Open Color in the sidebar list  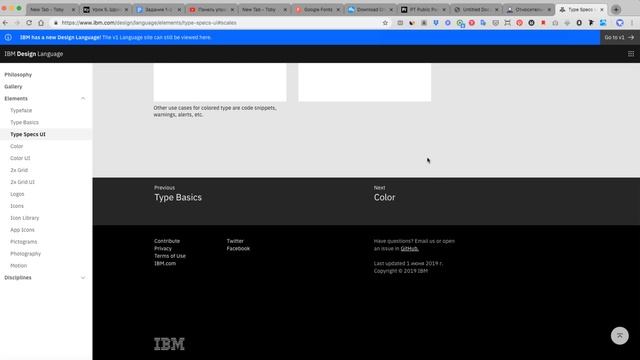click(17, 146)
